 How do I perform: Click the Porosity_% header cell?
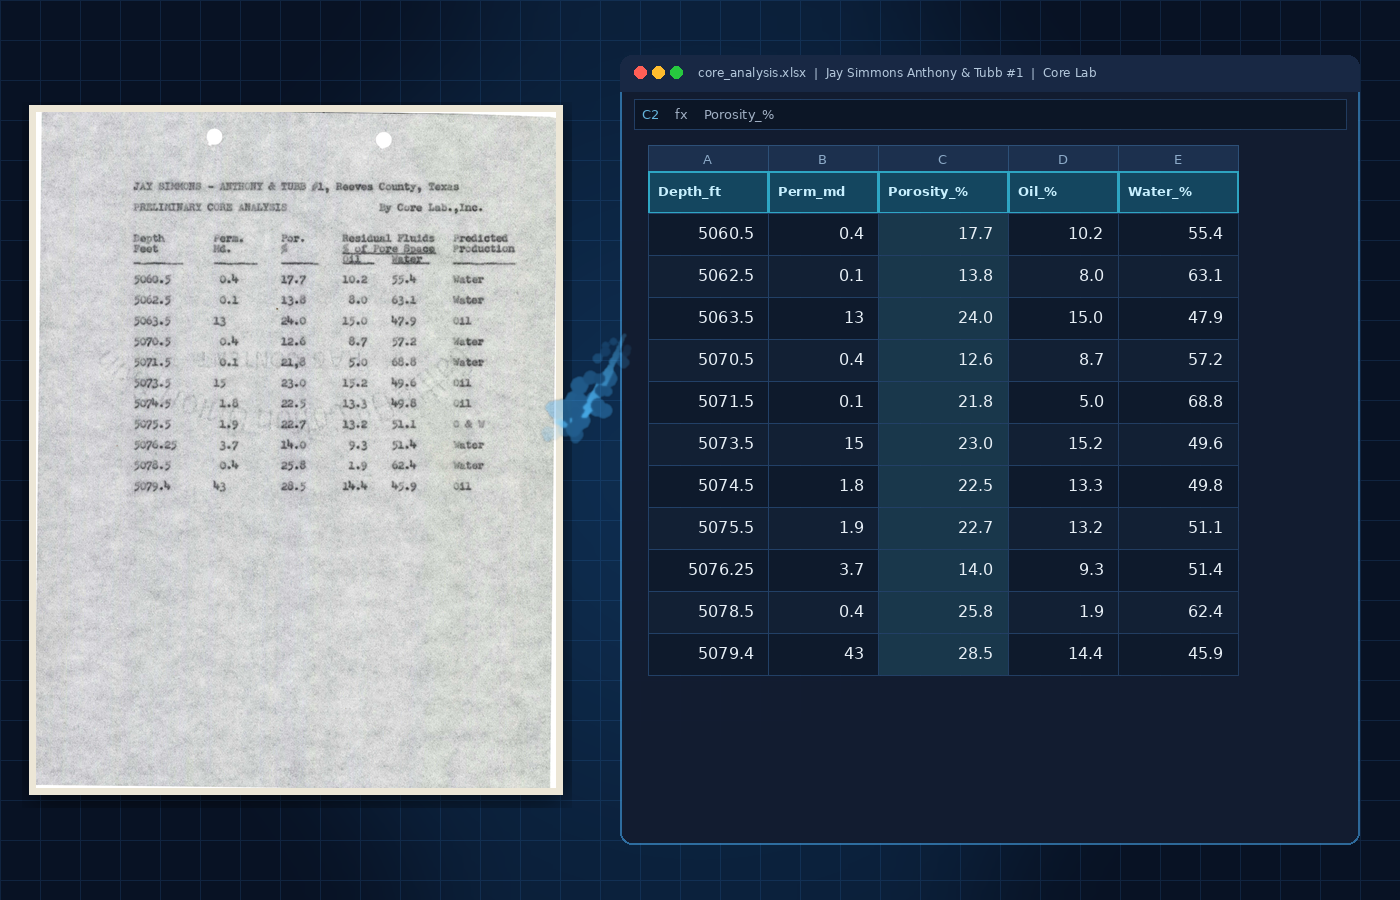pyautogui.click(x=943, y=192)
